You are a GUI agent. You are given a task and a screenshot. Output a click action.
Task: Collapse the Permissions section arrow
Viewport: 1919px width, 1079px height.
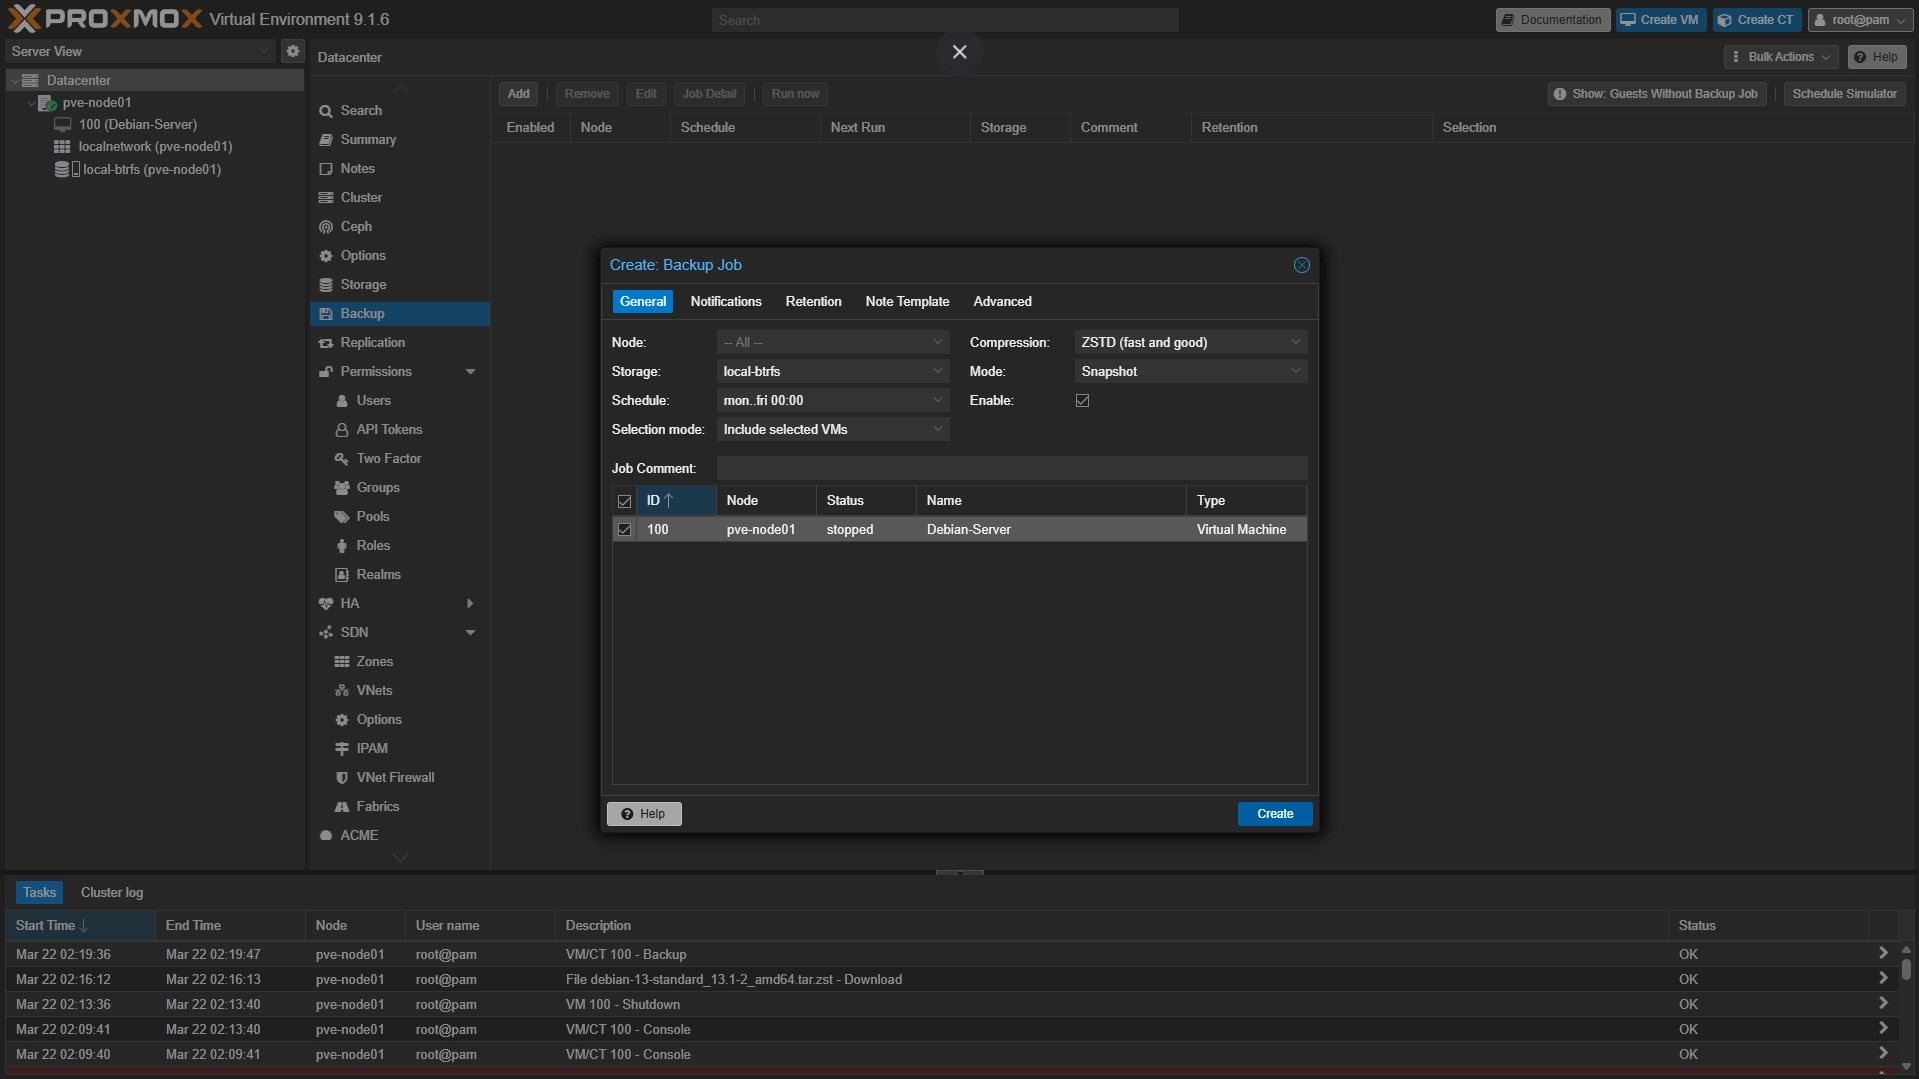(x=470, y=372)
